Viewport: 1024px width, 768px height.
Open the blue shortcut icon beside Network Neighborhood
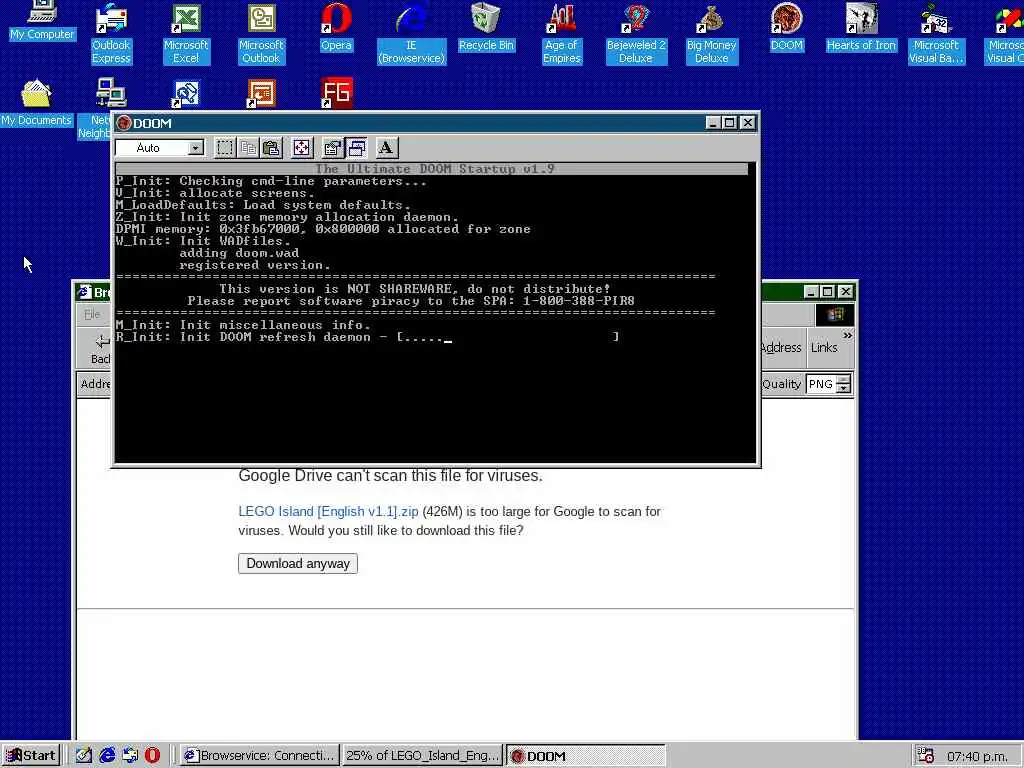coord(186,93)
